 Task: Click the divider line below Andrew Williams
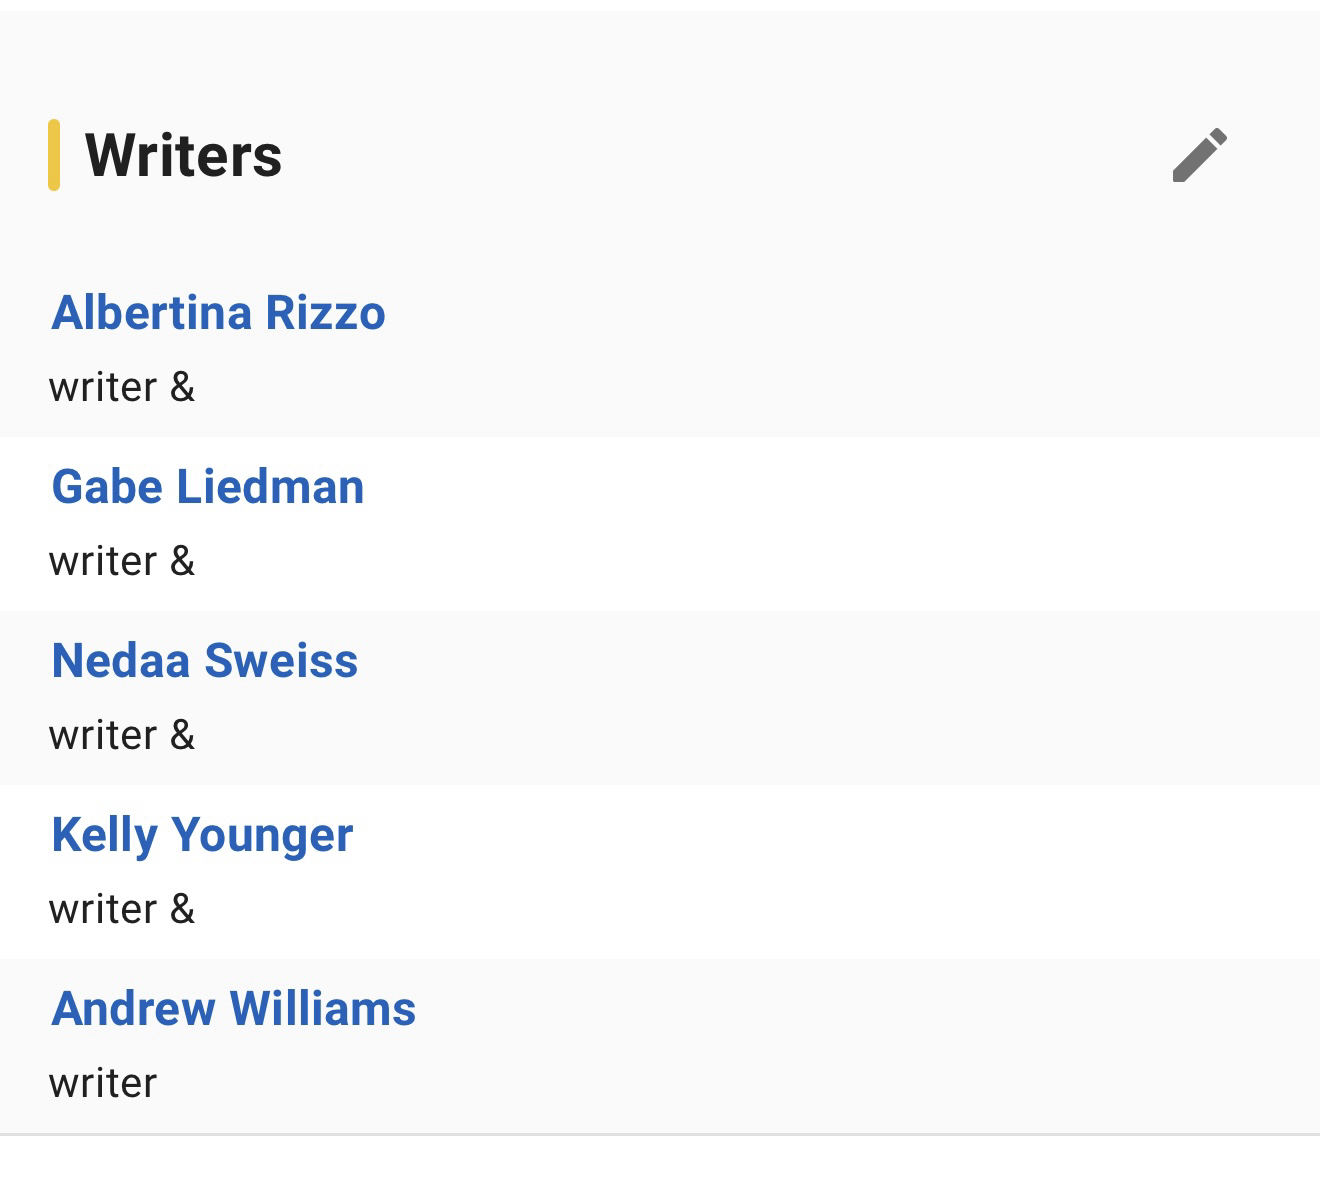660,1135
